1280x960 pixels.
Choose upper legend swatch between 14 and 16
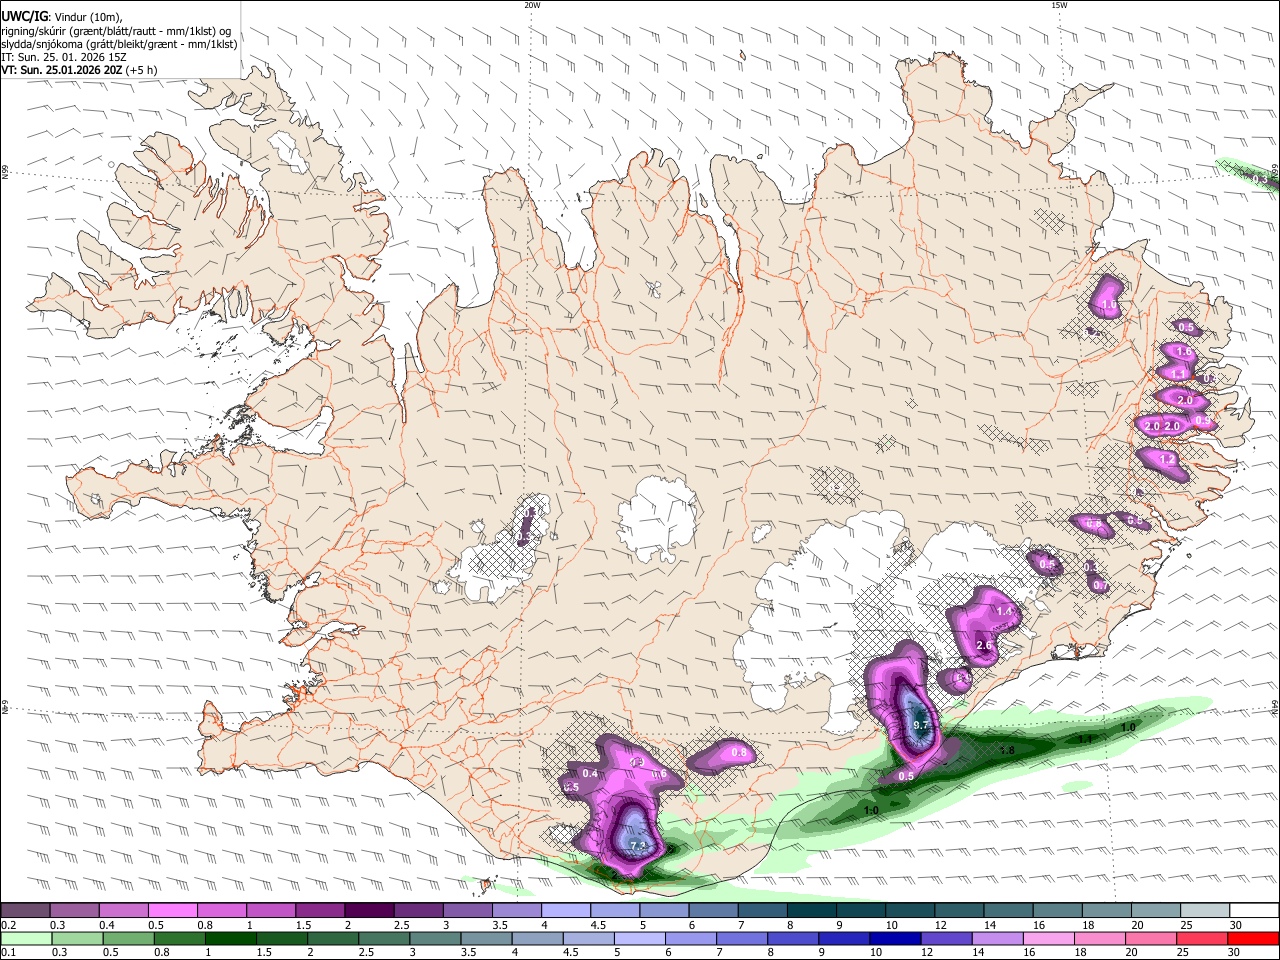pyautogui.click(x=1008, y=911)
